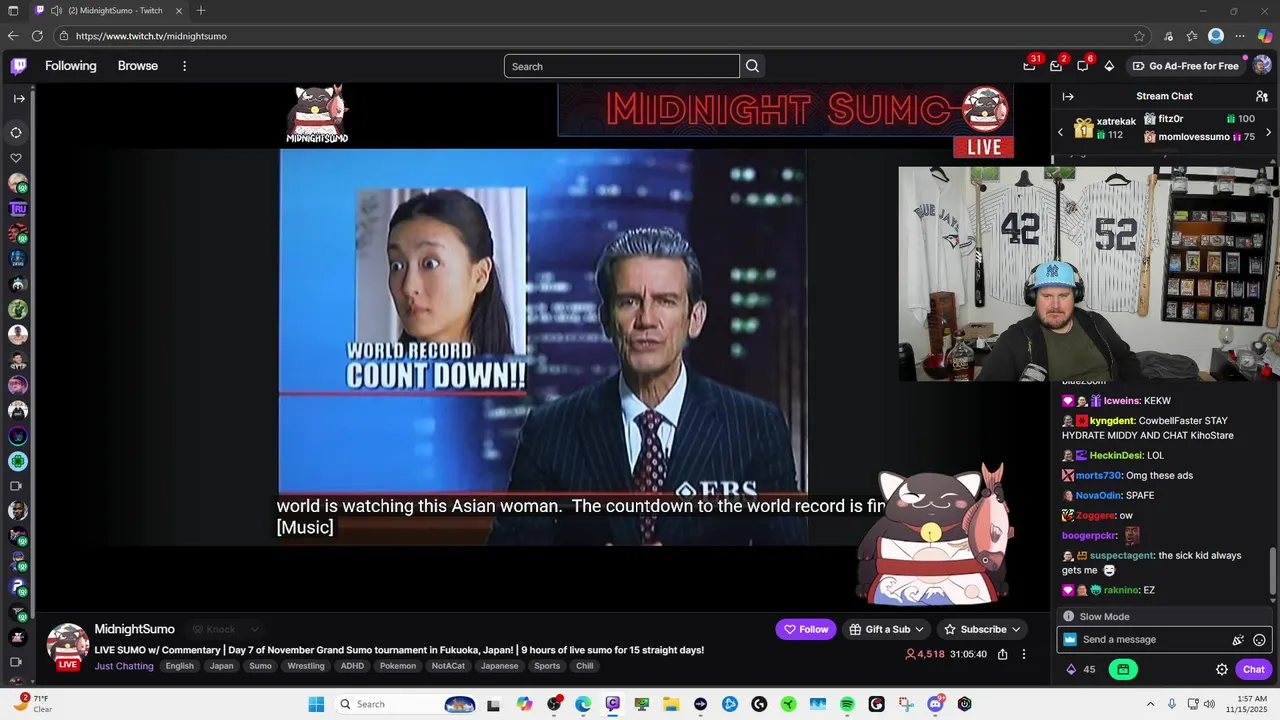
Task: Click the Windows Start button
Action: tap(316, 704)
